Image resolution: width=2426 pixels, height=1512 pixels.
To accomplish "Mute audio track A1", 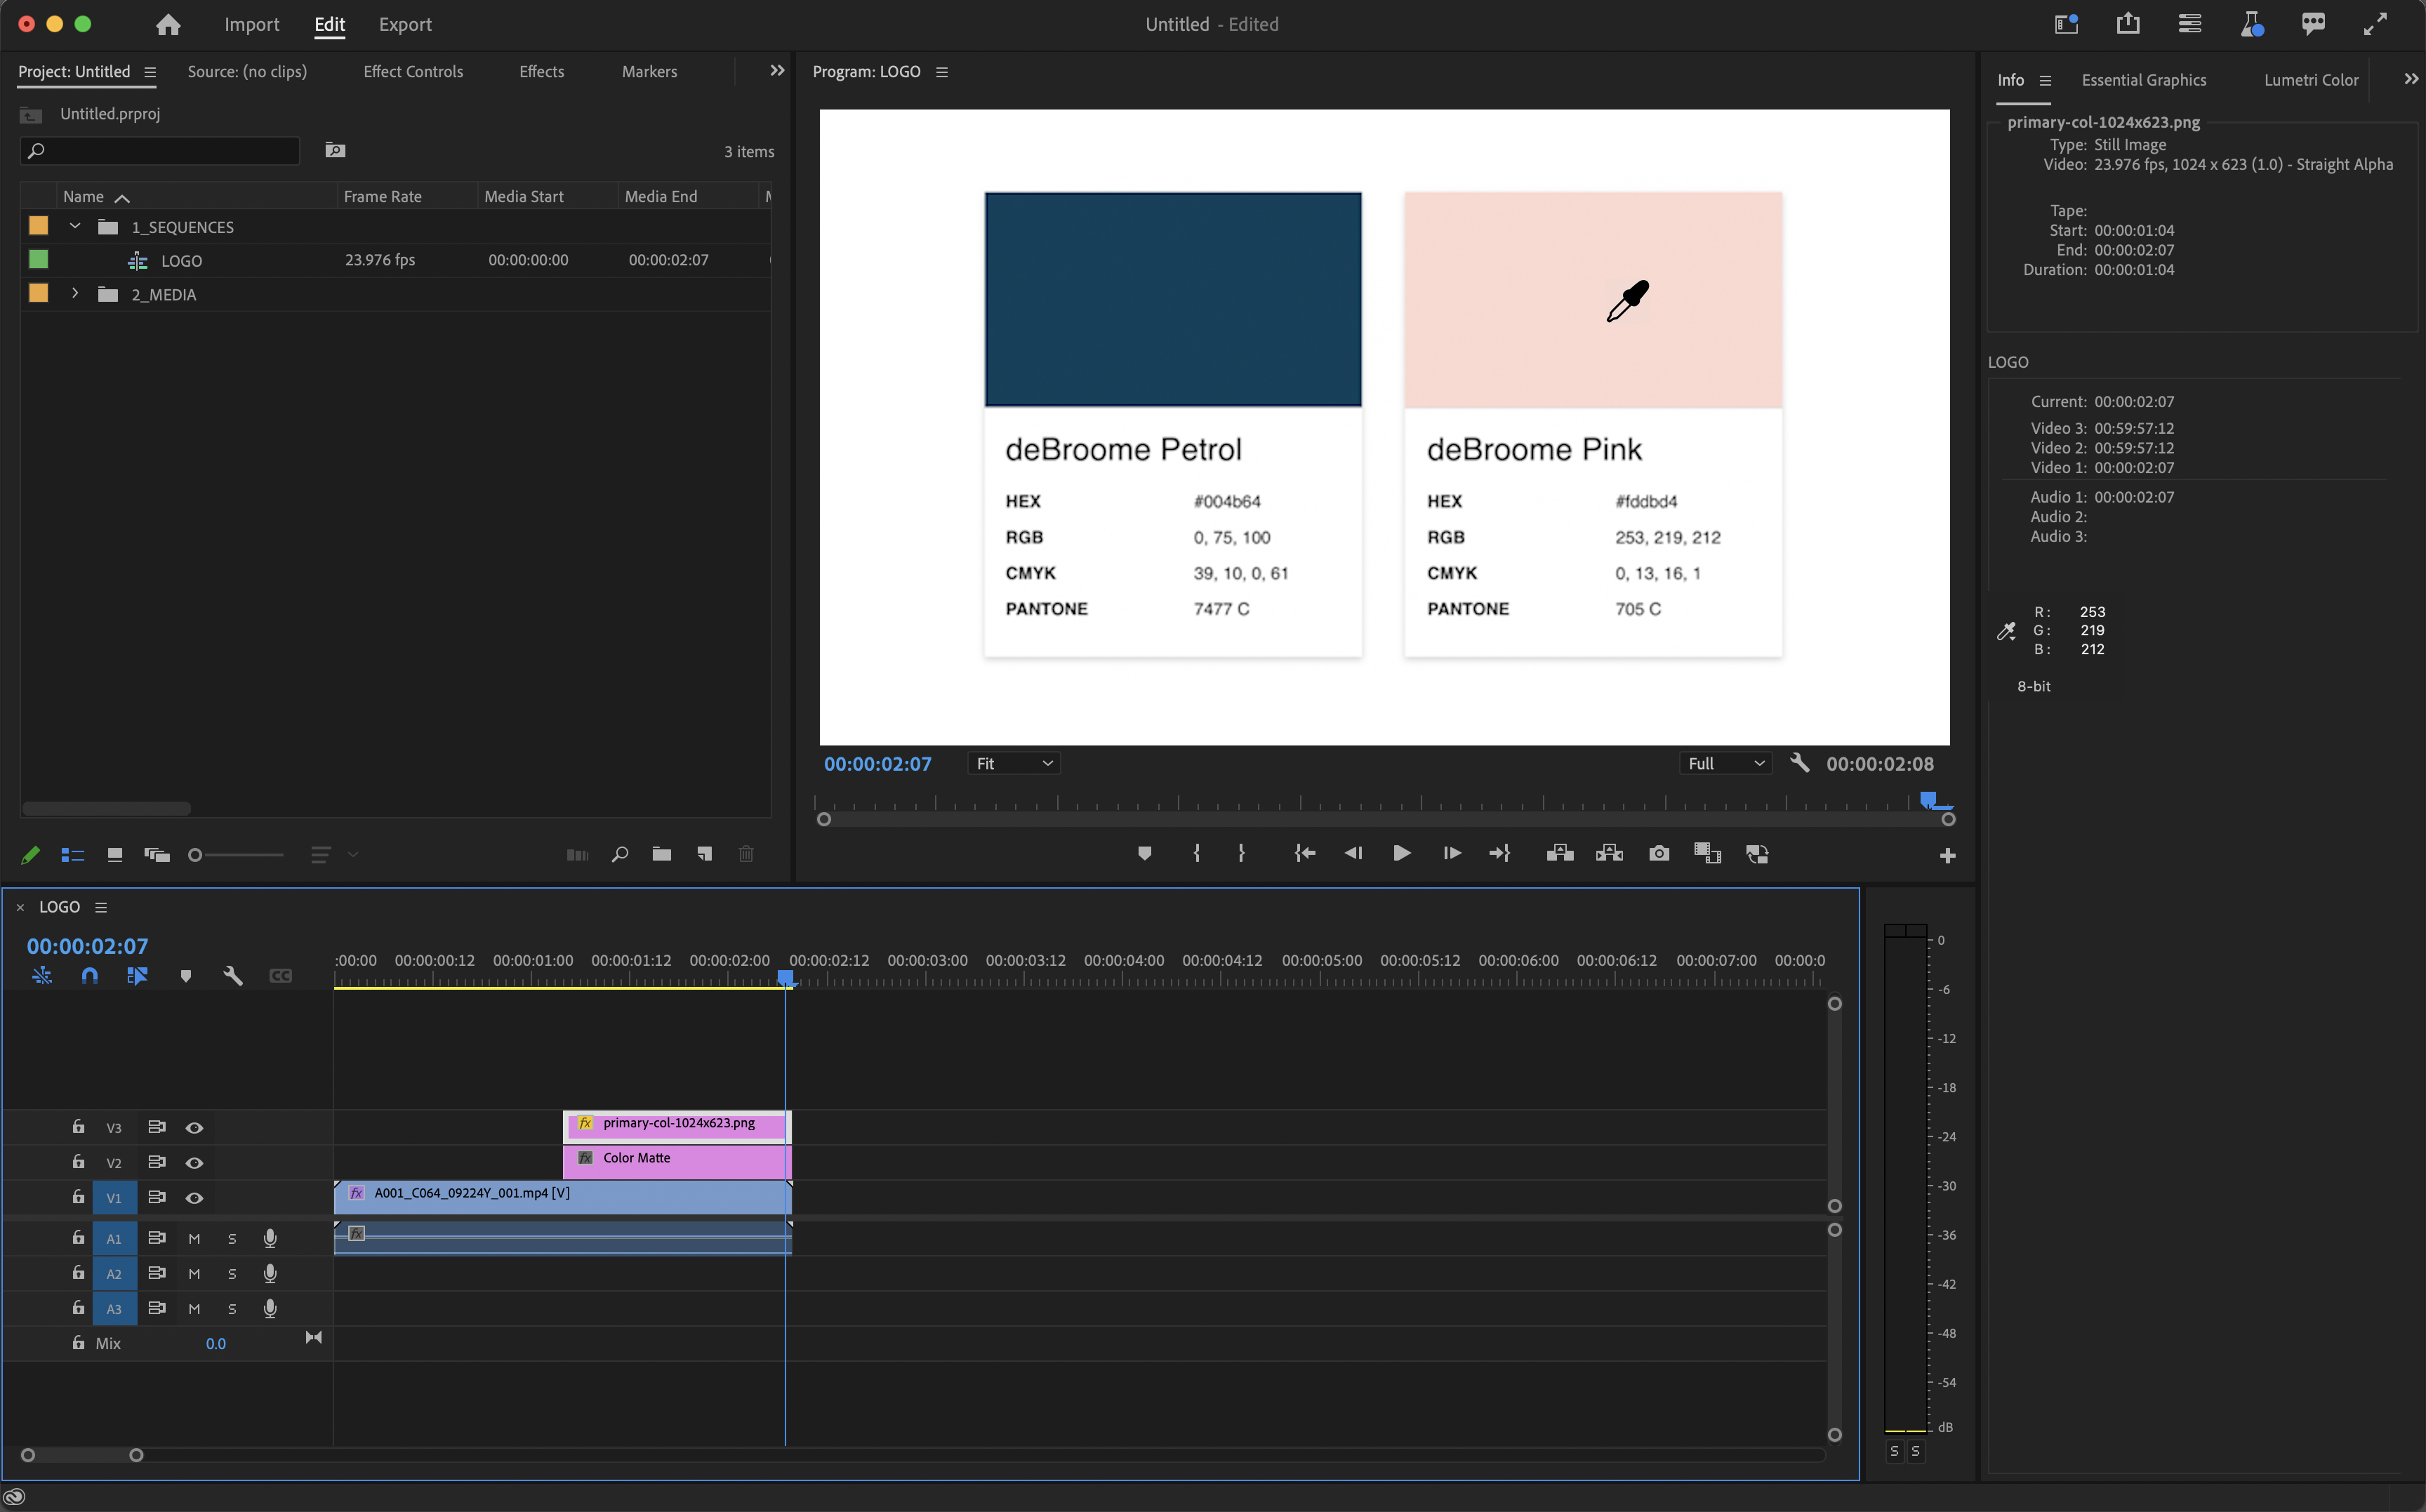I will coord(194,1238).
